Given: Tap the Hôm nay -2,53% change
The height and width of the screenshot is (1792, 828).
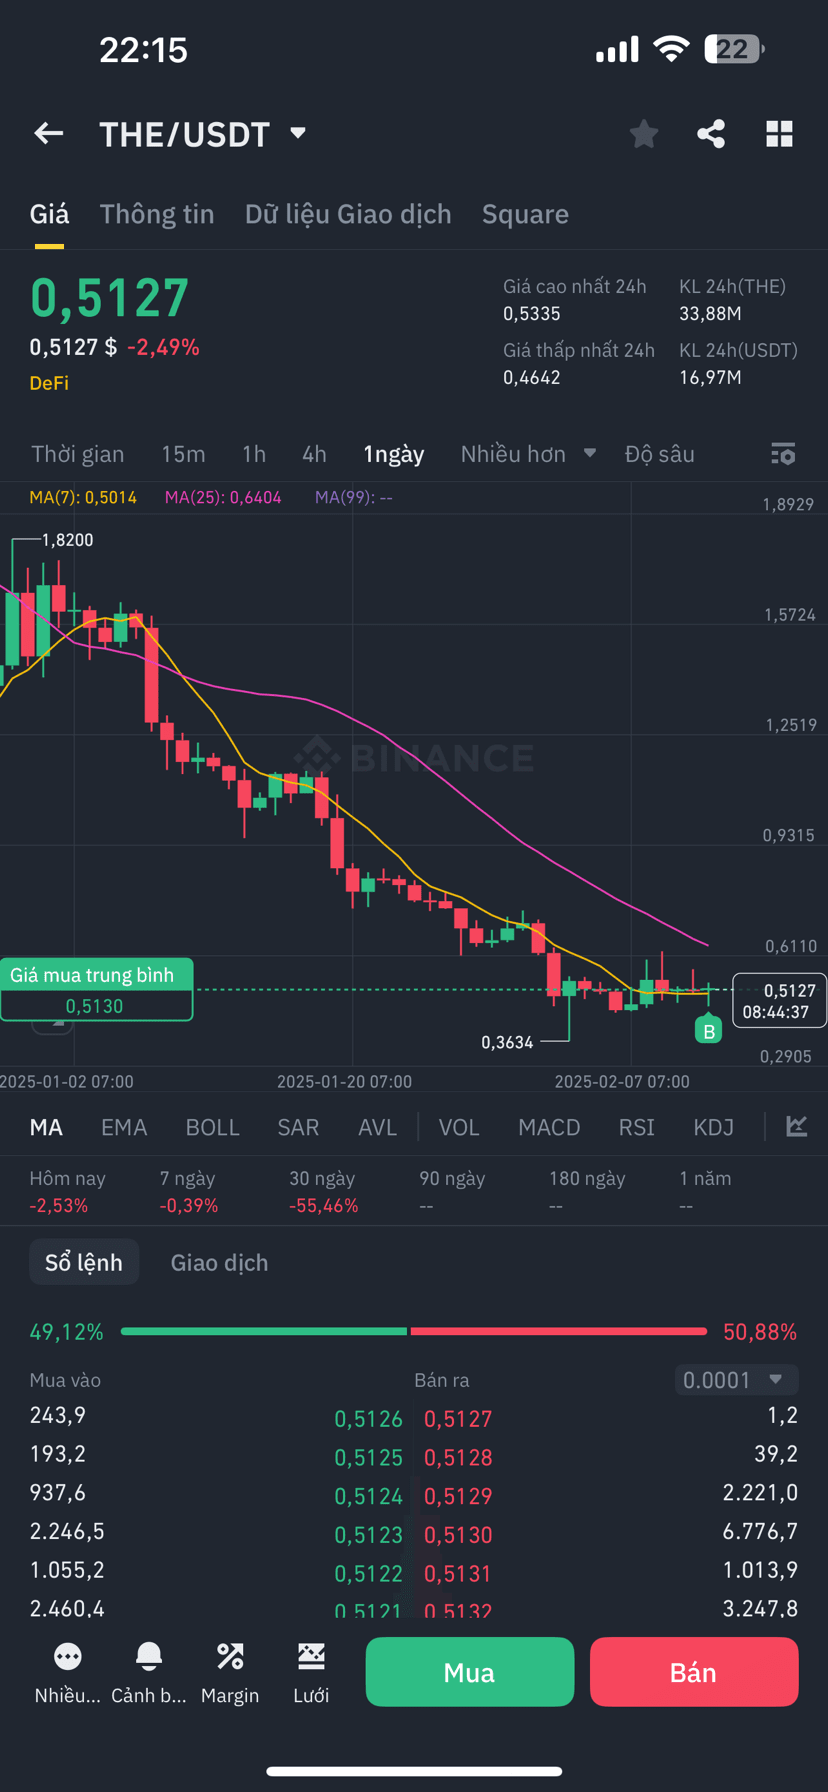Looking at the screenshot, I should 67,1192.
